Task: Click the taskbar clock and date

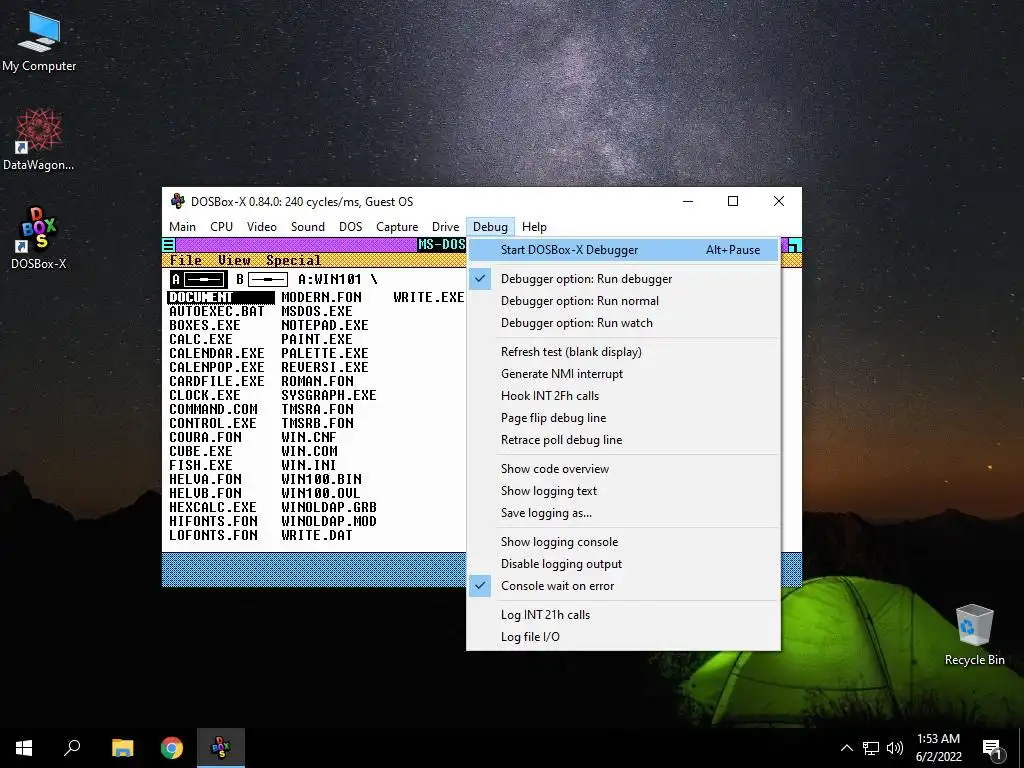Action: point(938,748)
